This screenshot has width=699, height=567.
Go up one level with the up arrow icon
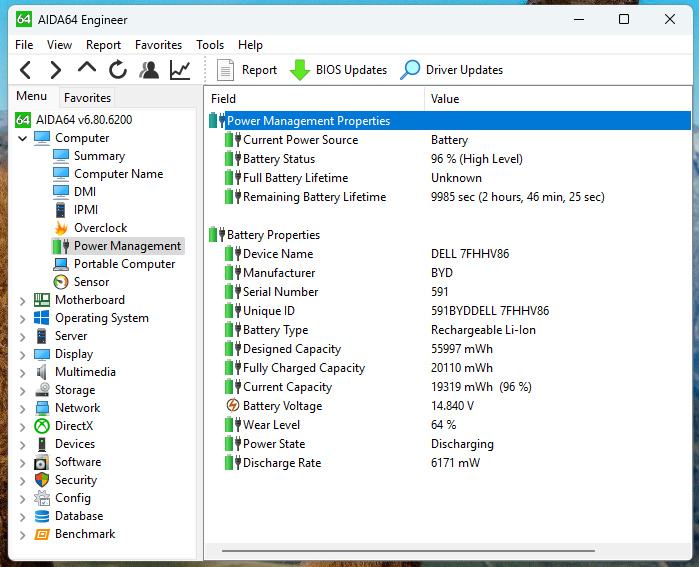(86, 69)
